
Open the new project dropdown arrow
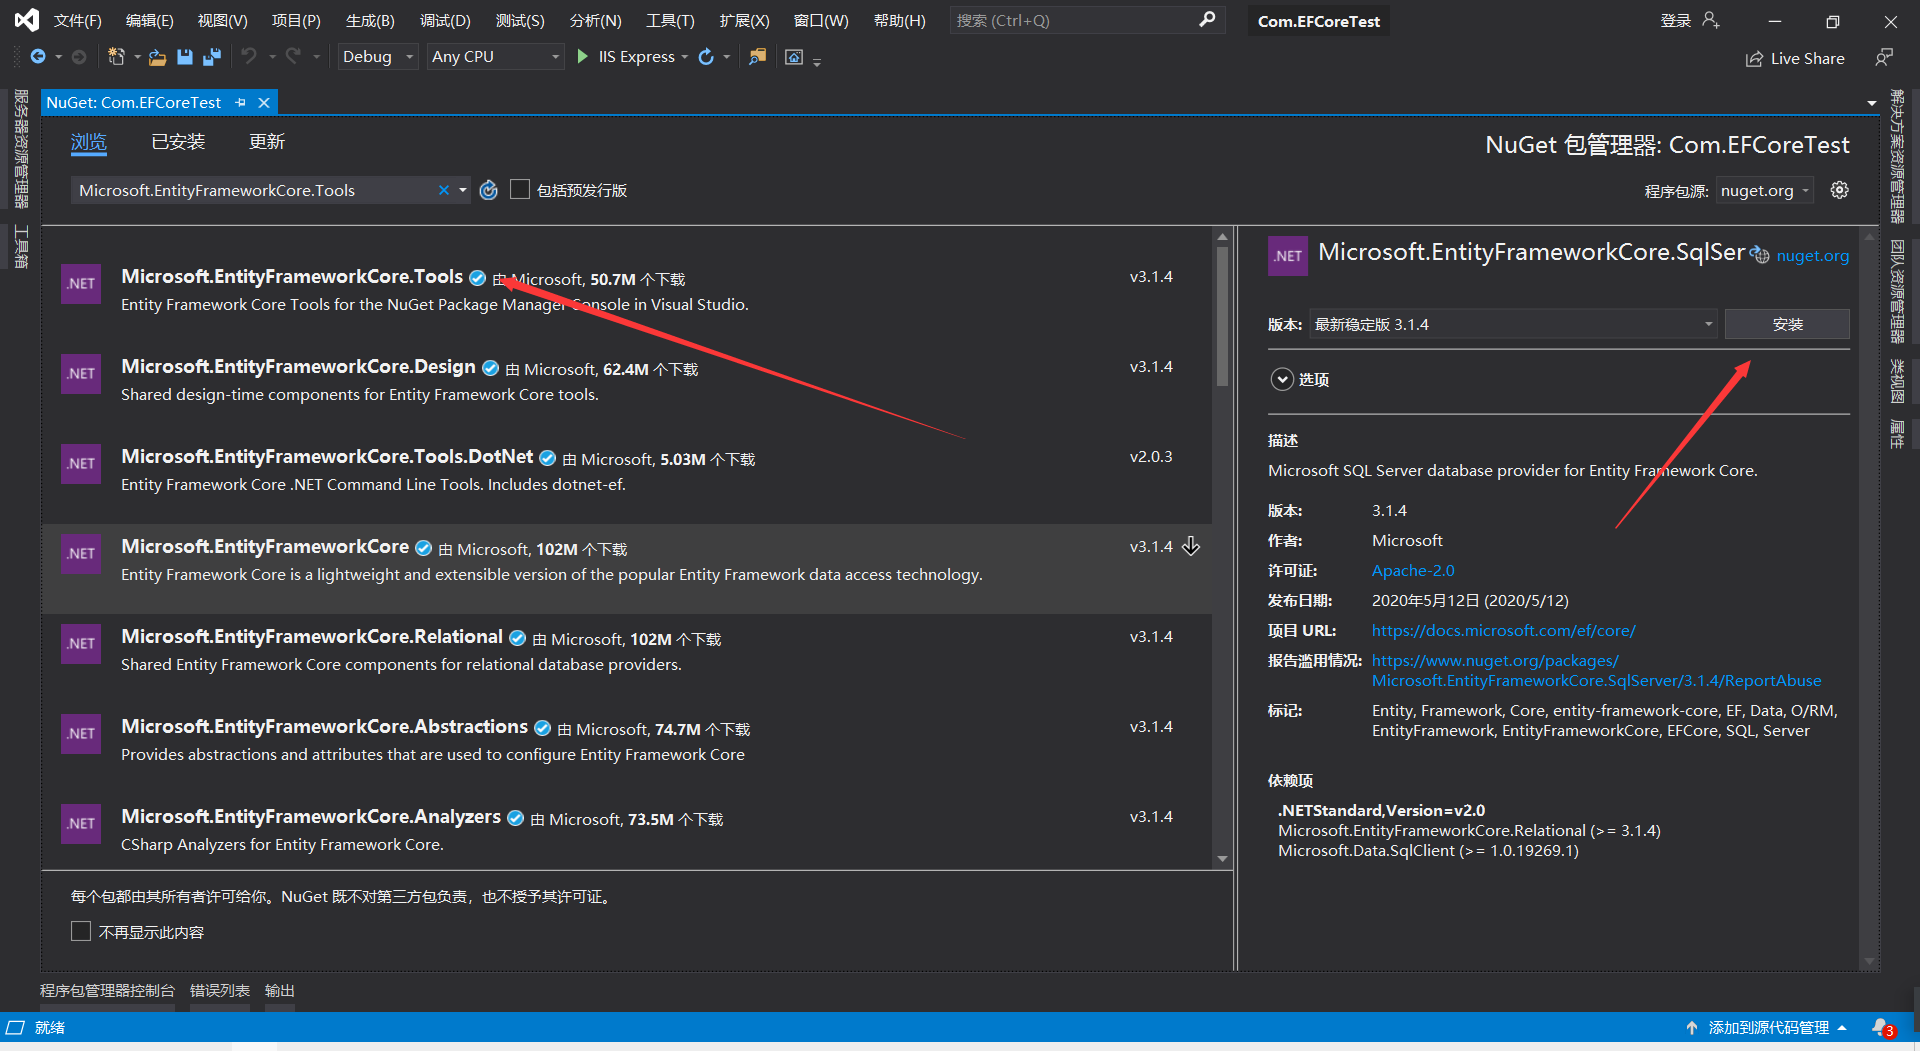click(137, 57)
